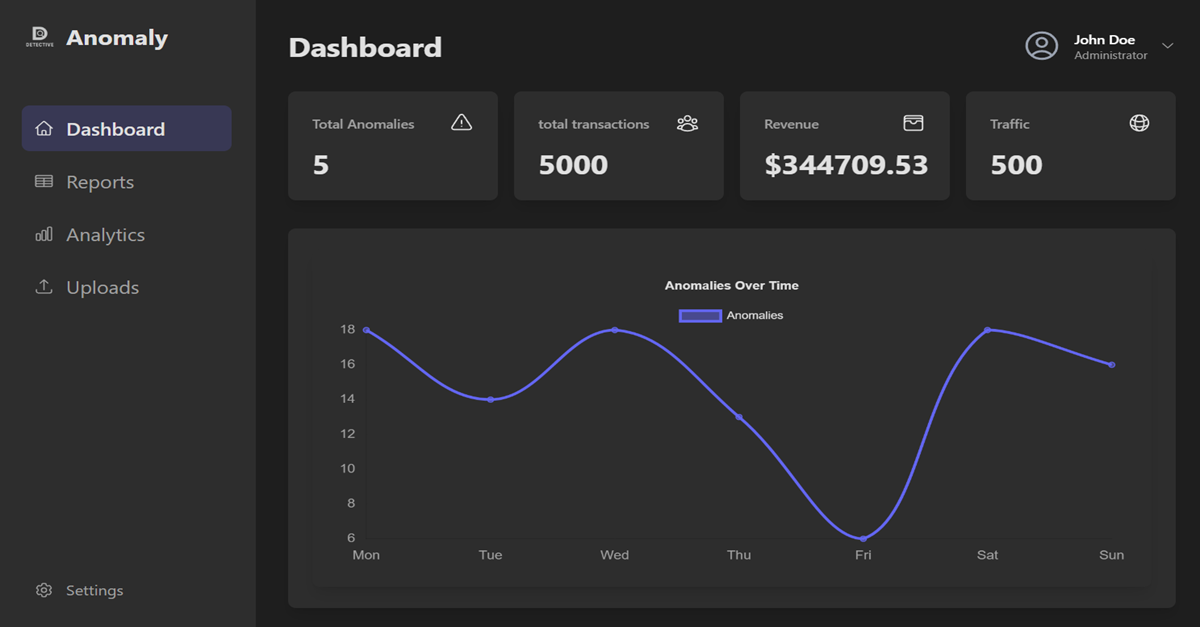1200x627 pixels.
Task: Click the warning triangle icon in Total Anomalies
Action: (x=461, y=123)
